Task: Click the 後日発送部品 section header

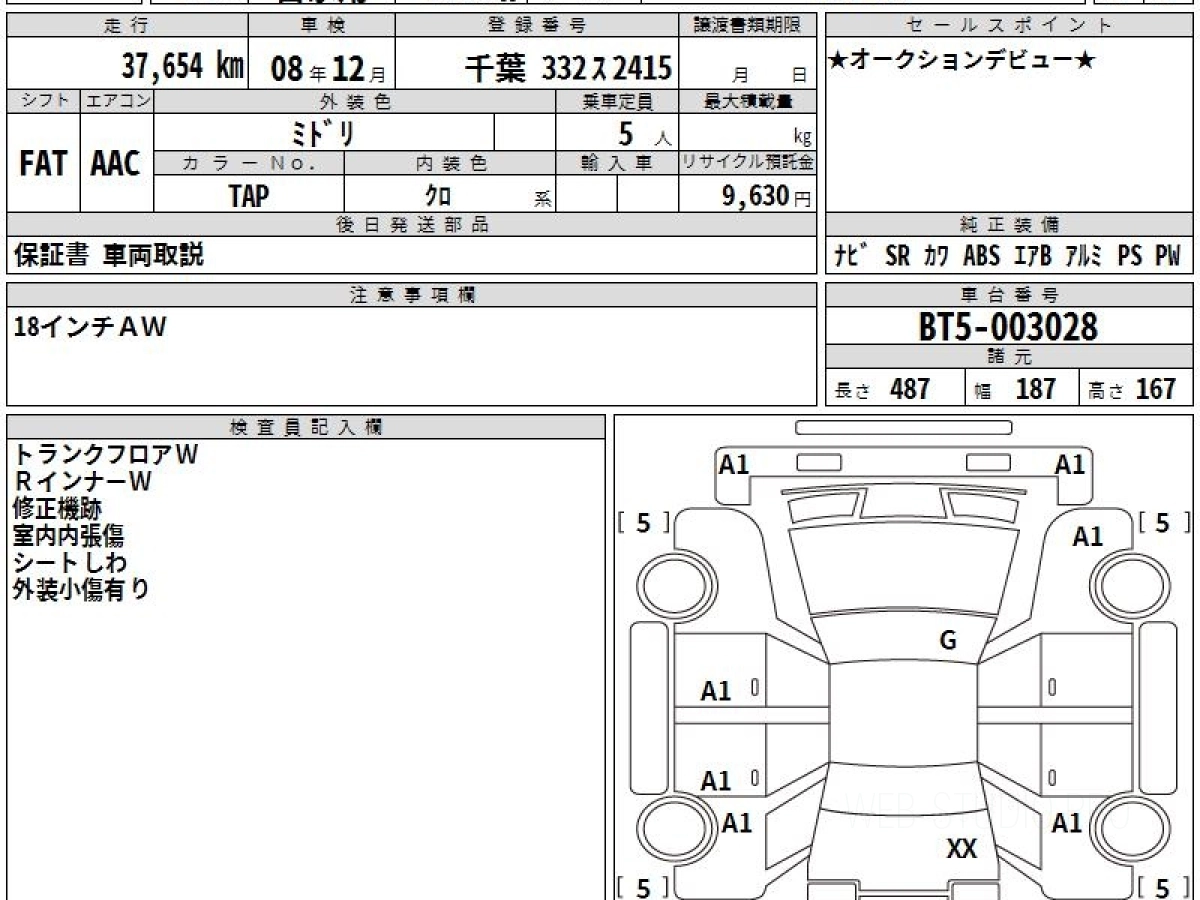Action: pyautogui.click(x=412, y=225)
